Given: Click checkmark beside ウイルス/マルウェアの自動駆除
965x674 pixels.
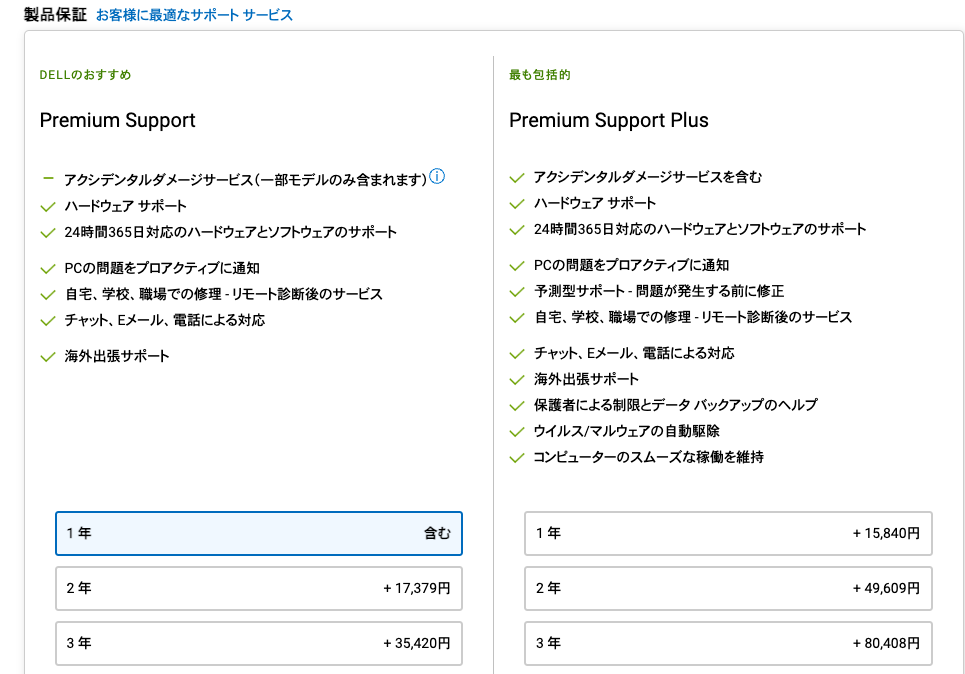Looking at the screenshot, I should coord(517,432).
